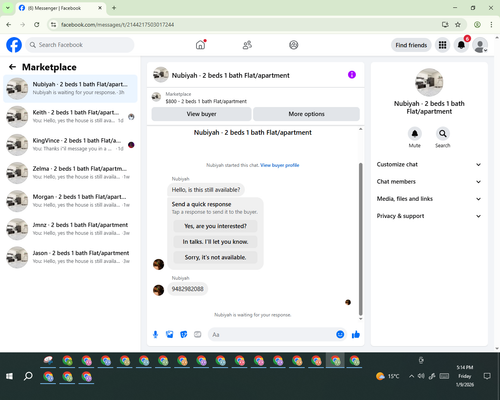Open the Home feed icon

200,45
